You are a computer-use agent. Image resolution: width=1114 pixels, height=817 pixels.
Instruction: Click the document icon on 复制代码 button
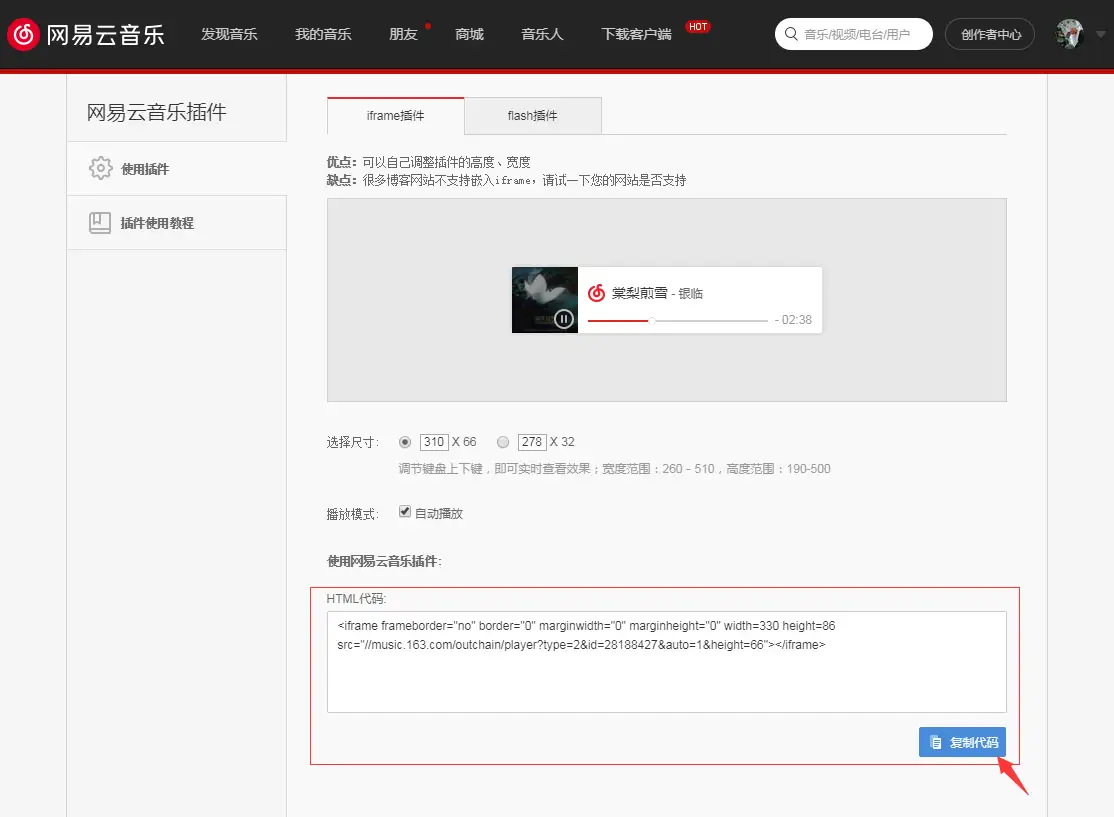[936, 742]
